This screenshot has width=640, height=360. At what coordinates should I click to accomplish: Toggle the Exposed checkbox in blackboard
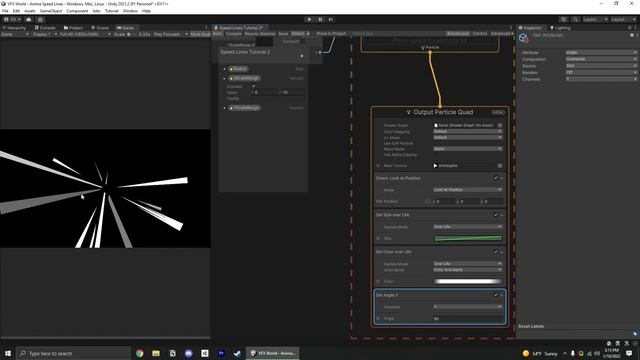(253, 86)
